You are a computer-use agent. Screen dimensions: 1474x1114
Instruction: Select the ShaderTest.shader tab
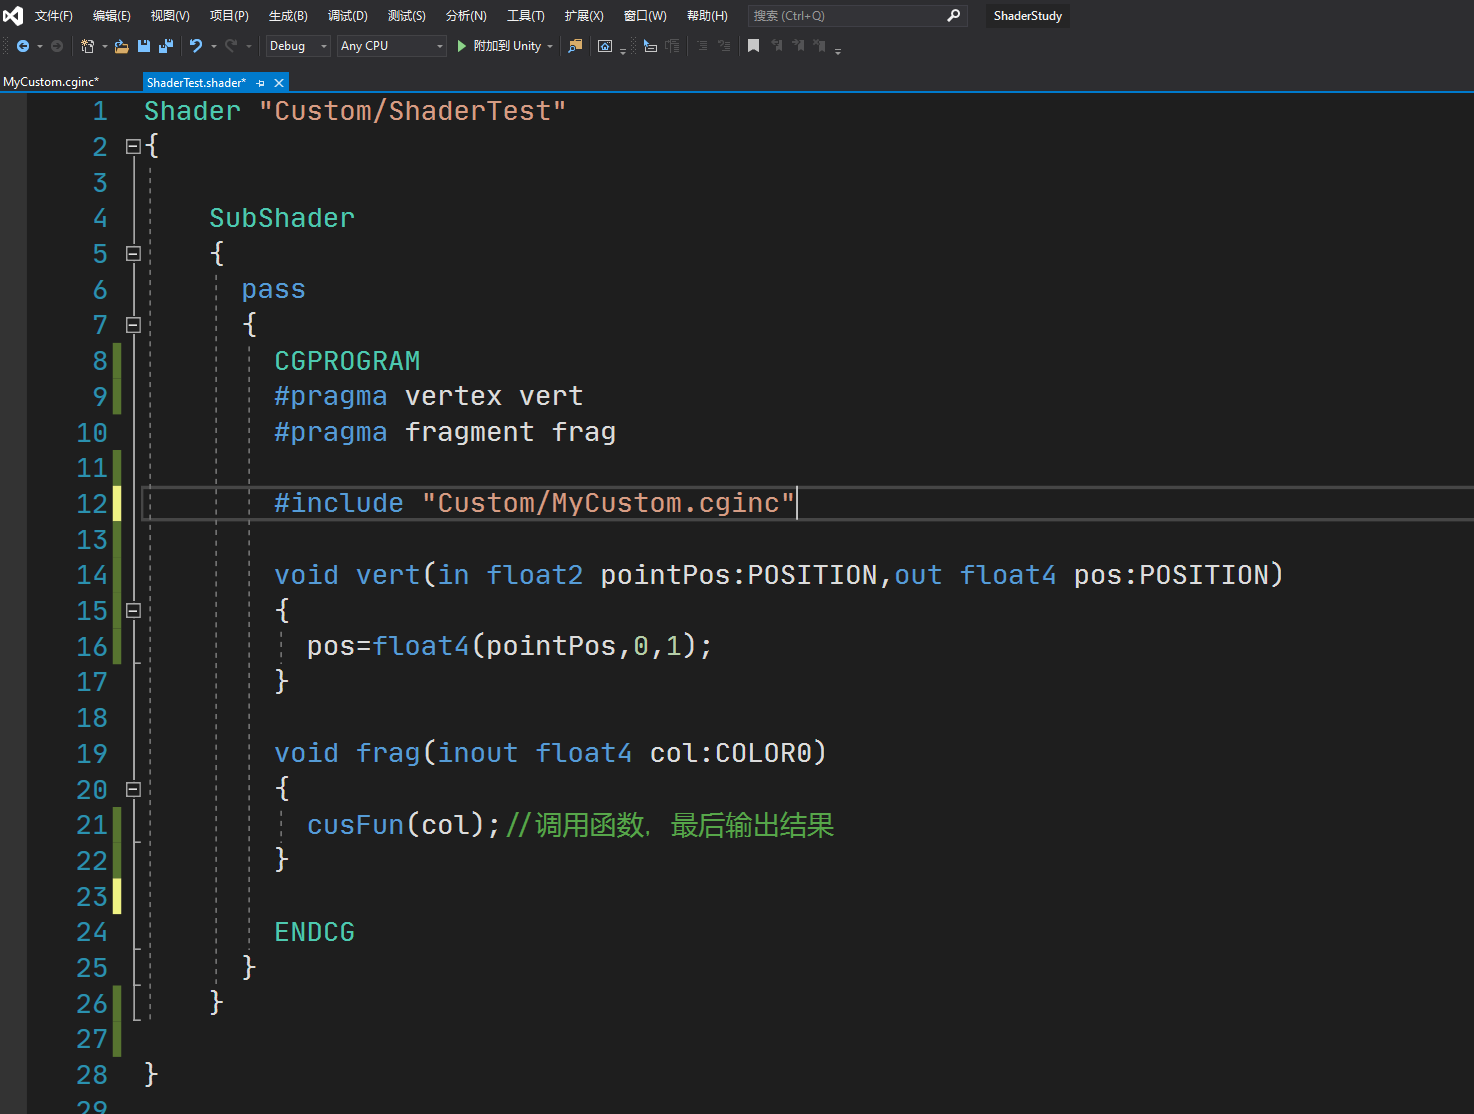tap(196, 83)
